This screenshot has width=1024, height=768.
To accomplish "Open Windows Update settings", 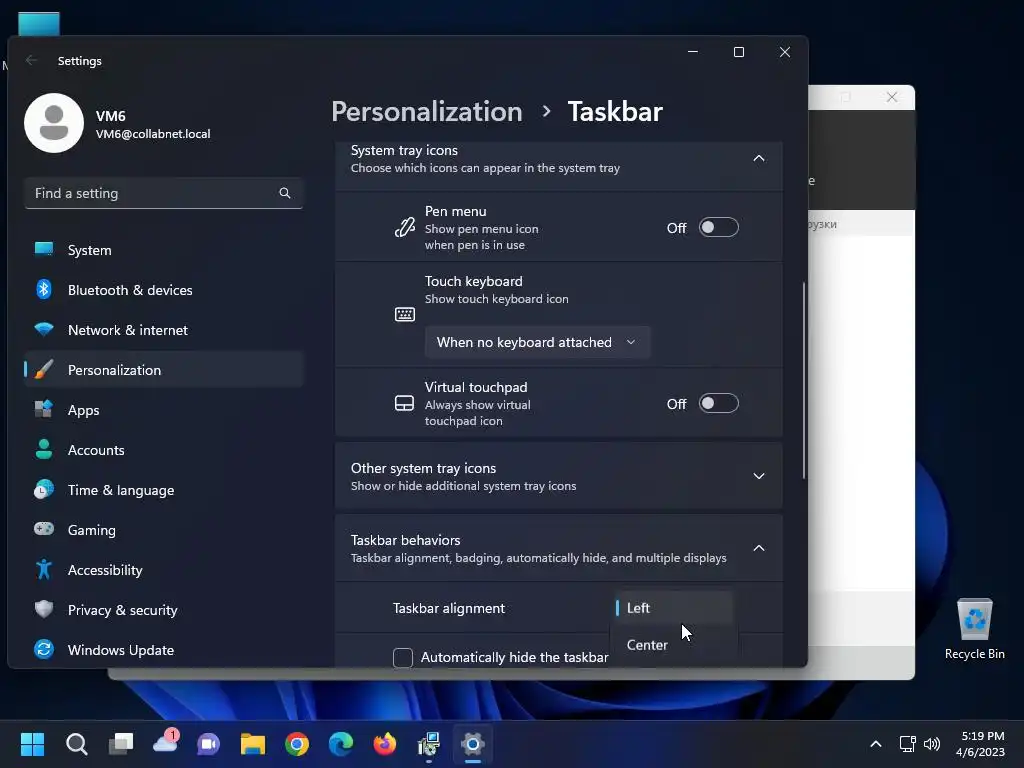I will point(164,650).
